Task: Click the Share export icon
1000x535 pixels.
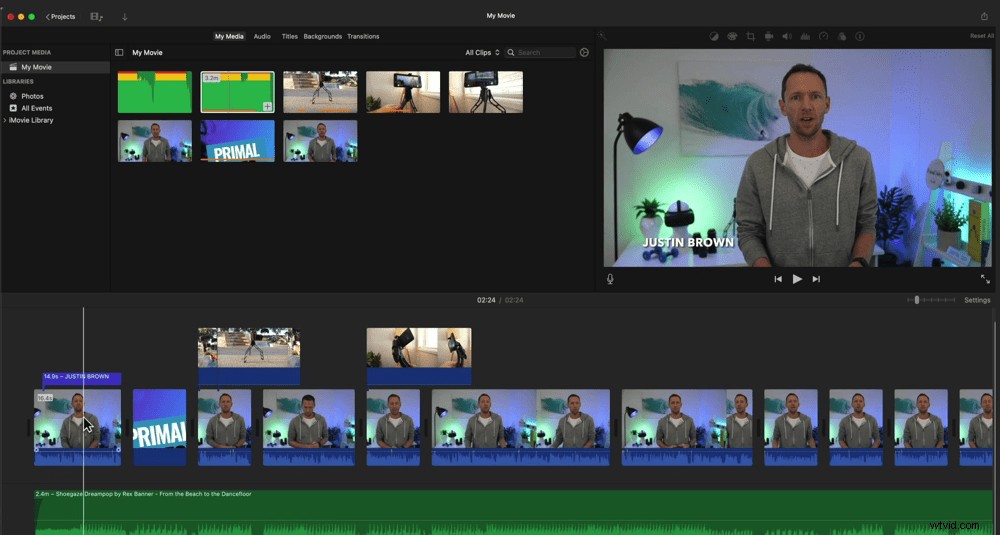Action: 984,16
